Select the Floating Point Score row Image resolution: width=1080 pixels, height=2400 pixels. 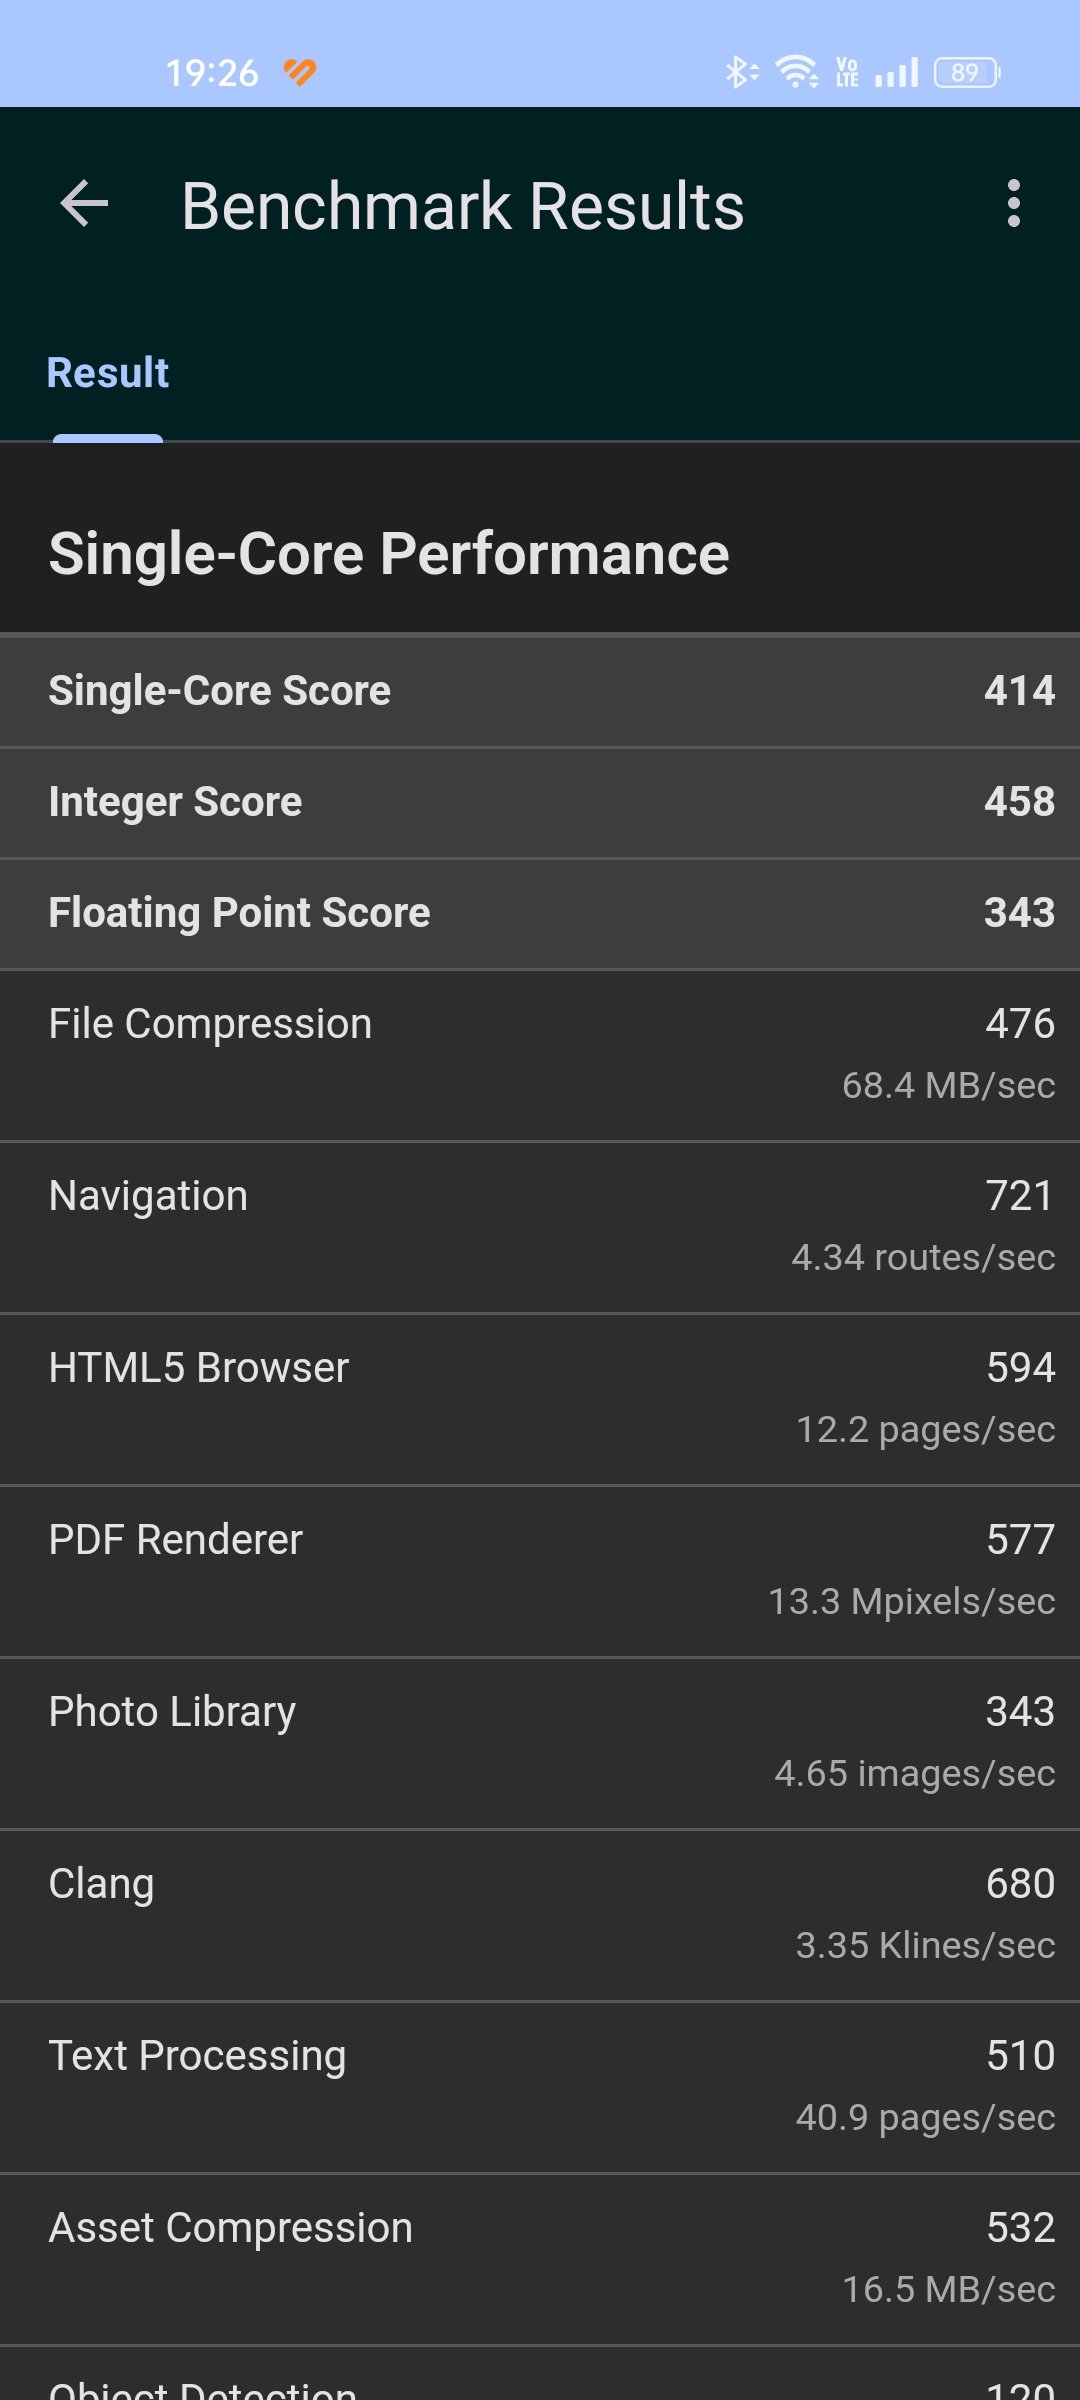[540, 913]
